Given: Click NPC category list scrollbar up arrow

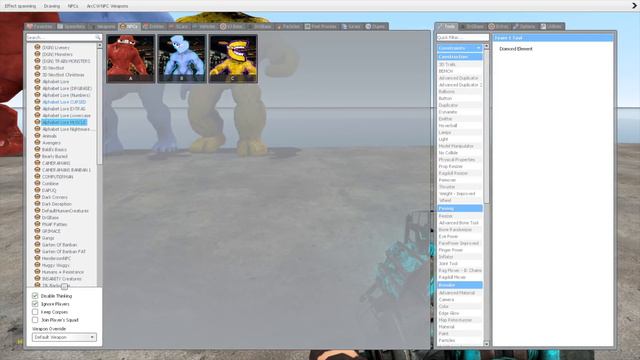Looking at the screenshot, I should point(100,46).
